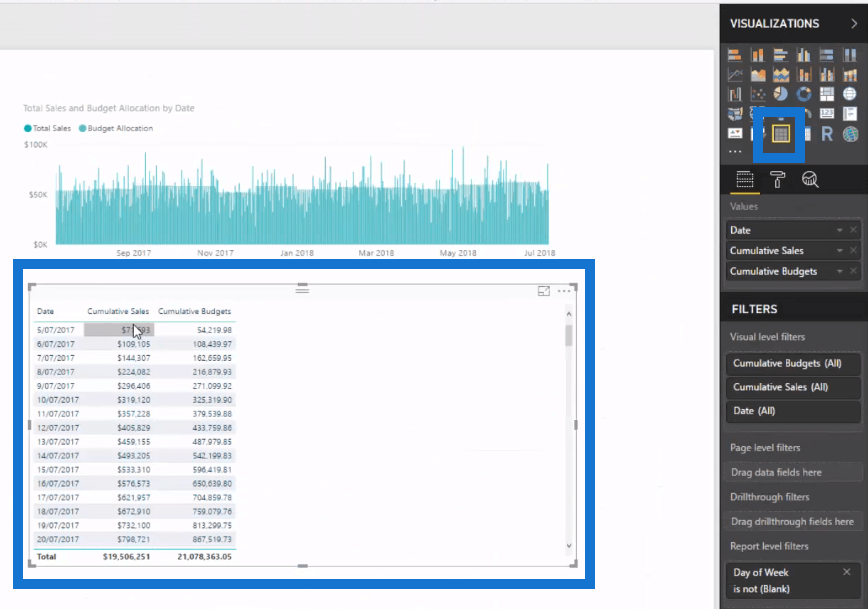Viewport: 868px width, 609px height.
Task: Expand the Date (All) filter
Action: 793,411
